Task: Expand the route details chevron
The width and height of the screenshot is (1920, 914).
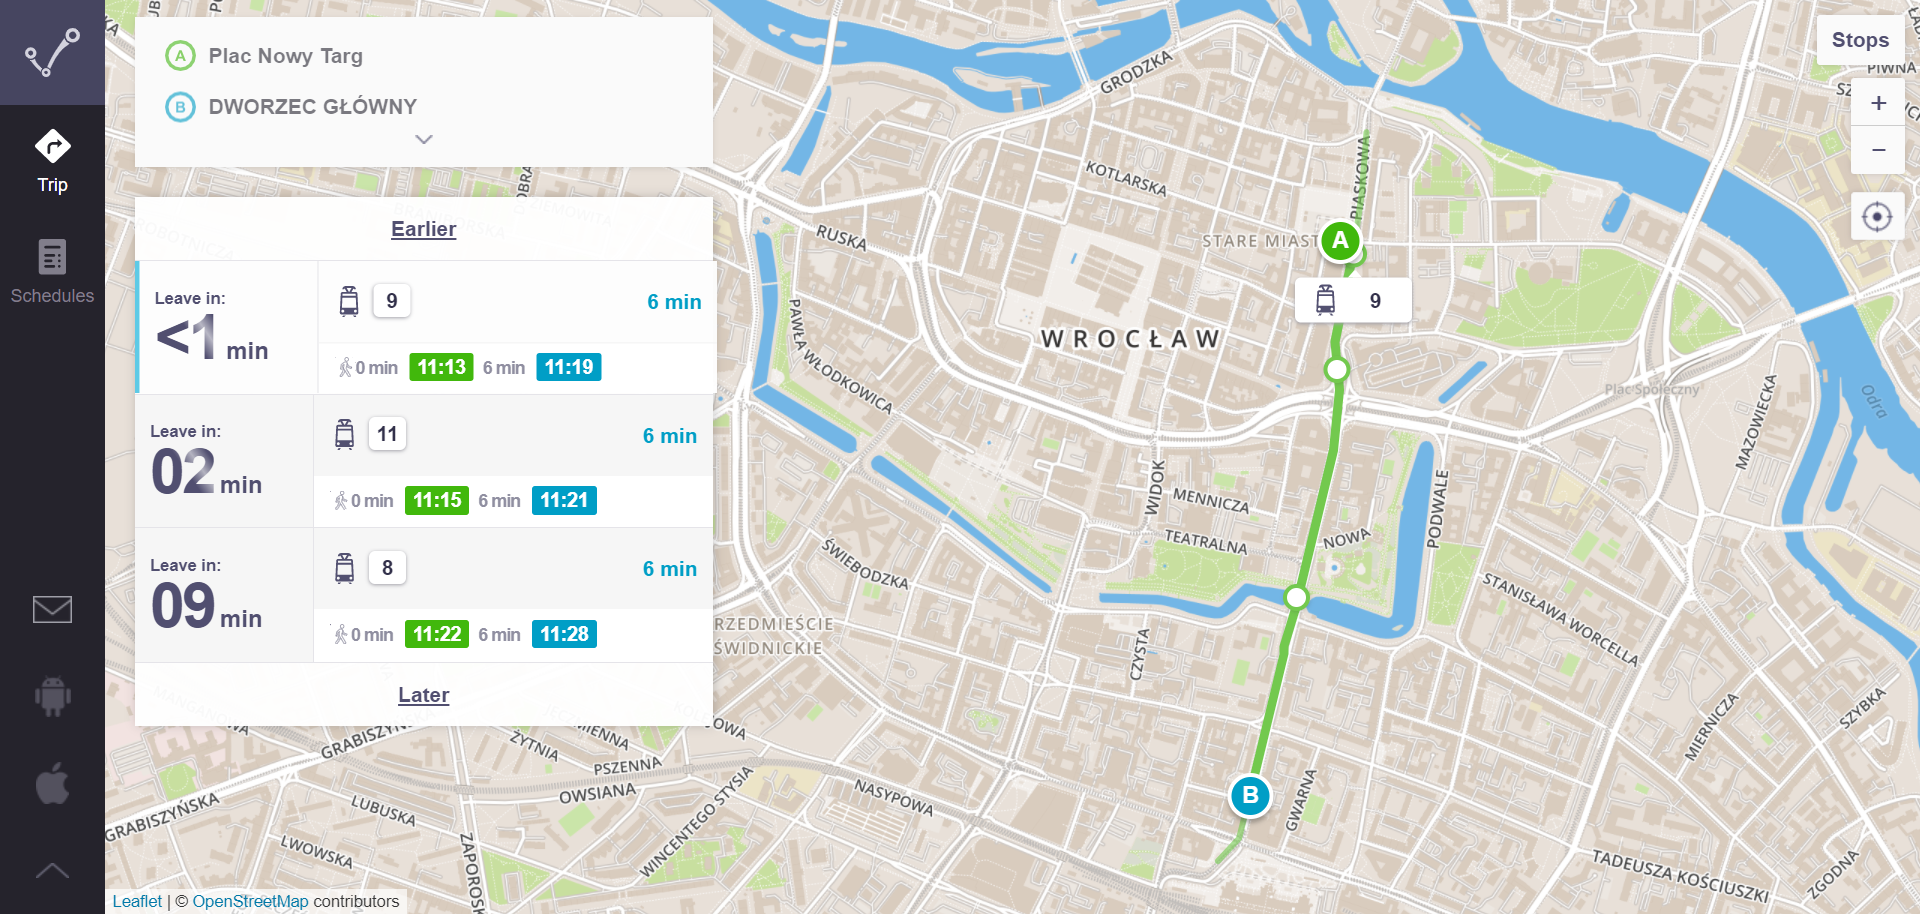Action: 423,139
